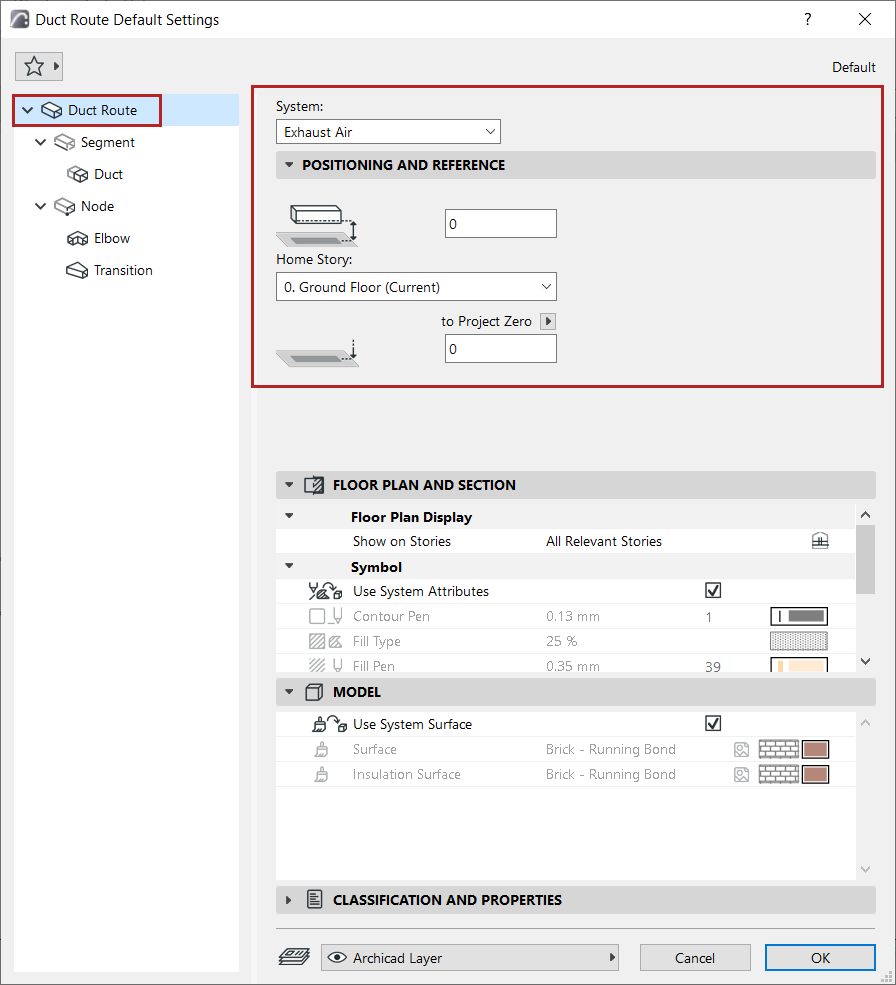Click the 0.13 mm Contour Pen value

click(573, 616)
